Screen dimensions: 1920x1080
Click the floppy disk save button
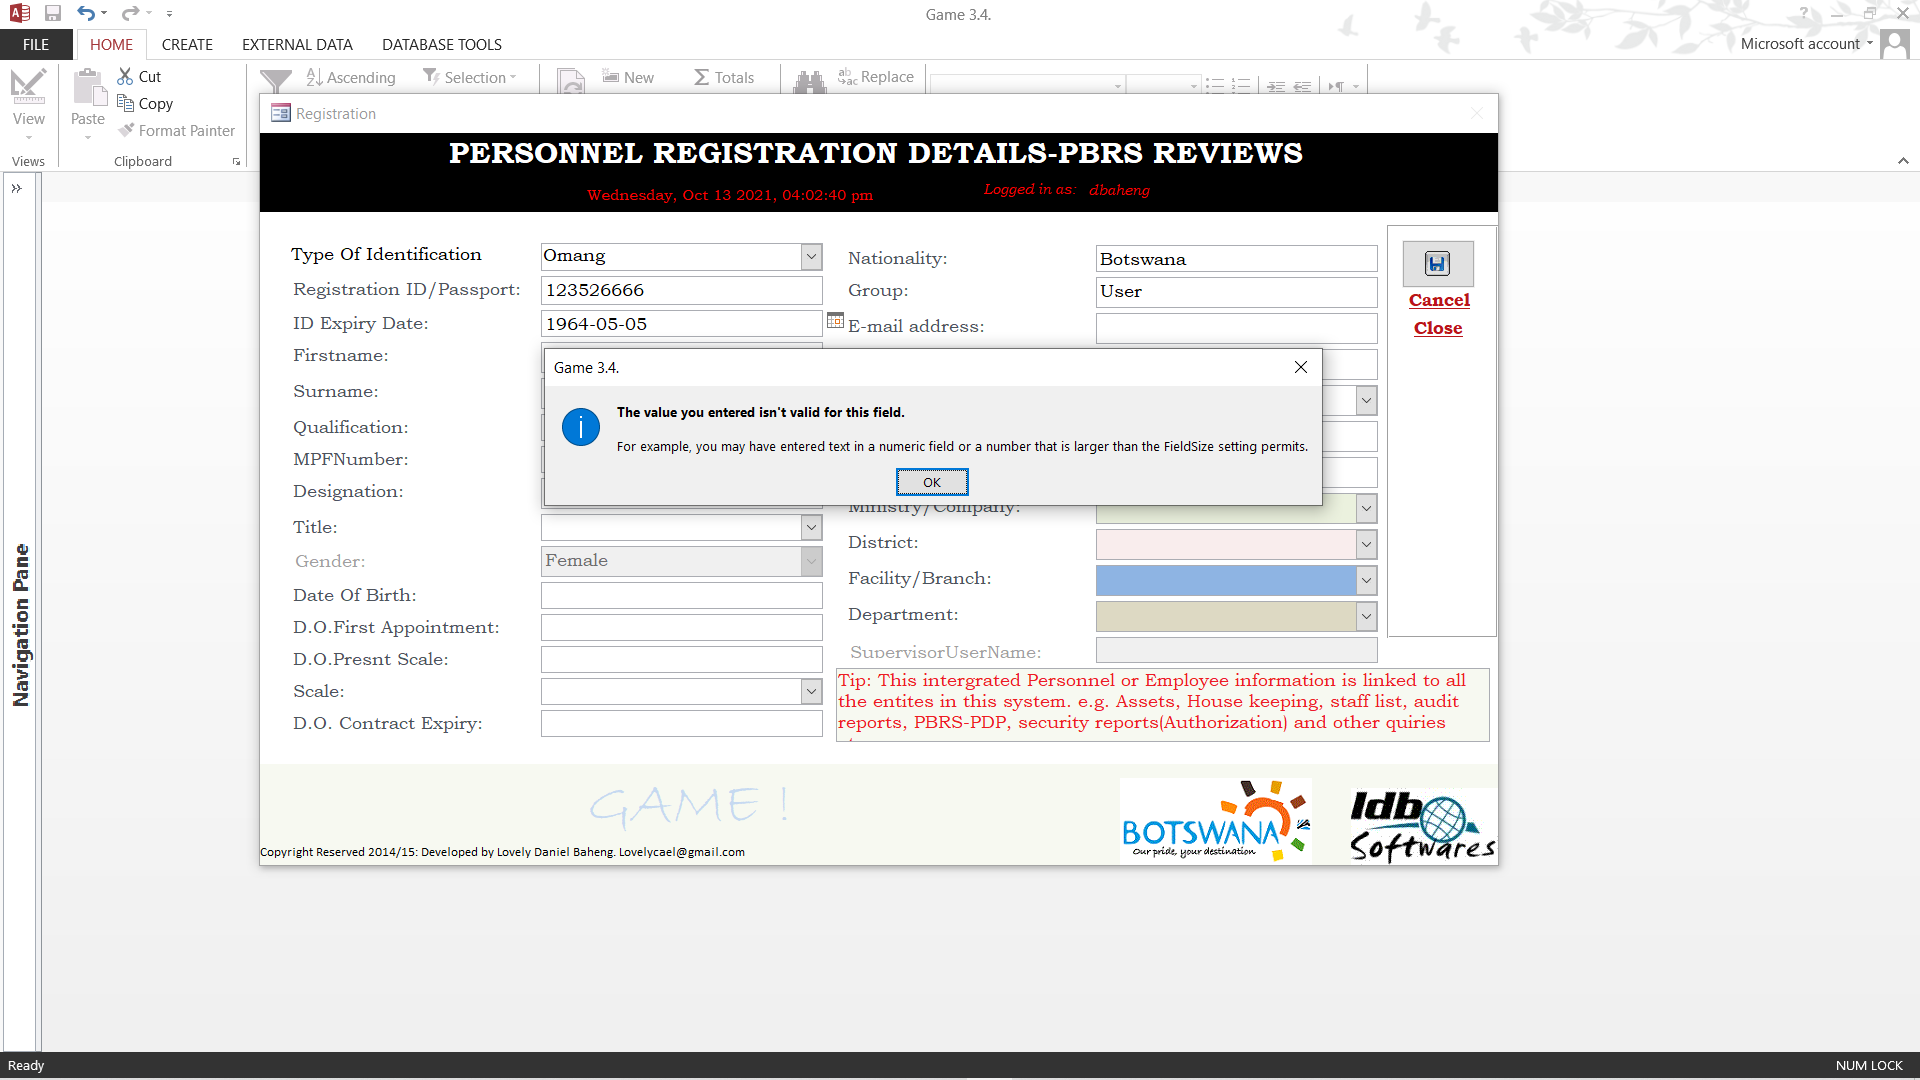point(1437,264)
